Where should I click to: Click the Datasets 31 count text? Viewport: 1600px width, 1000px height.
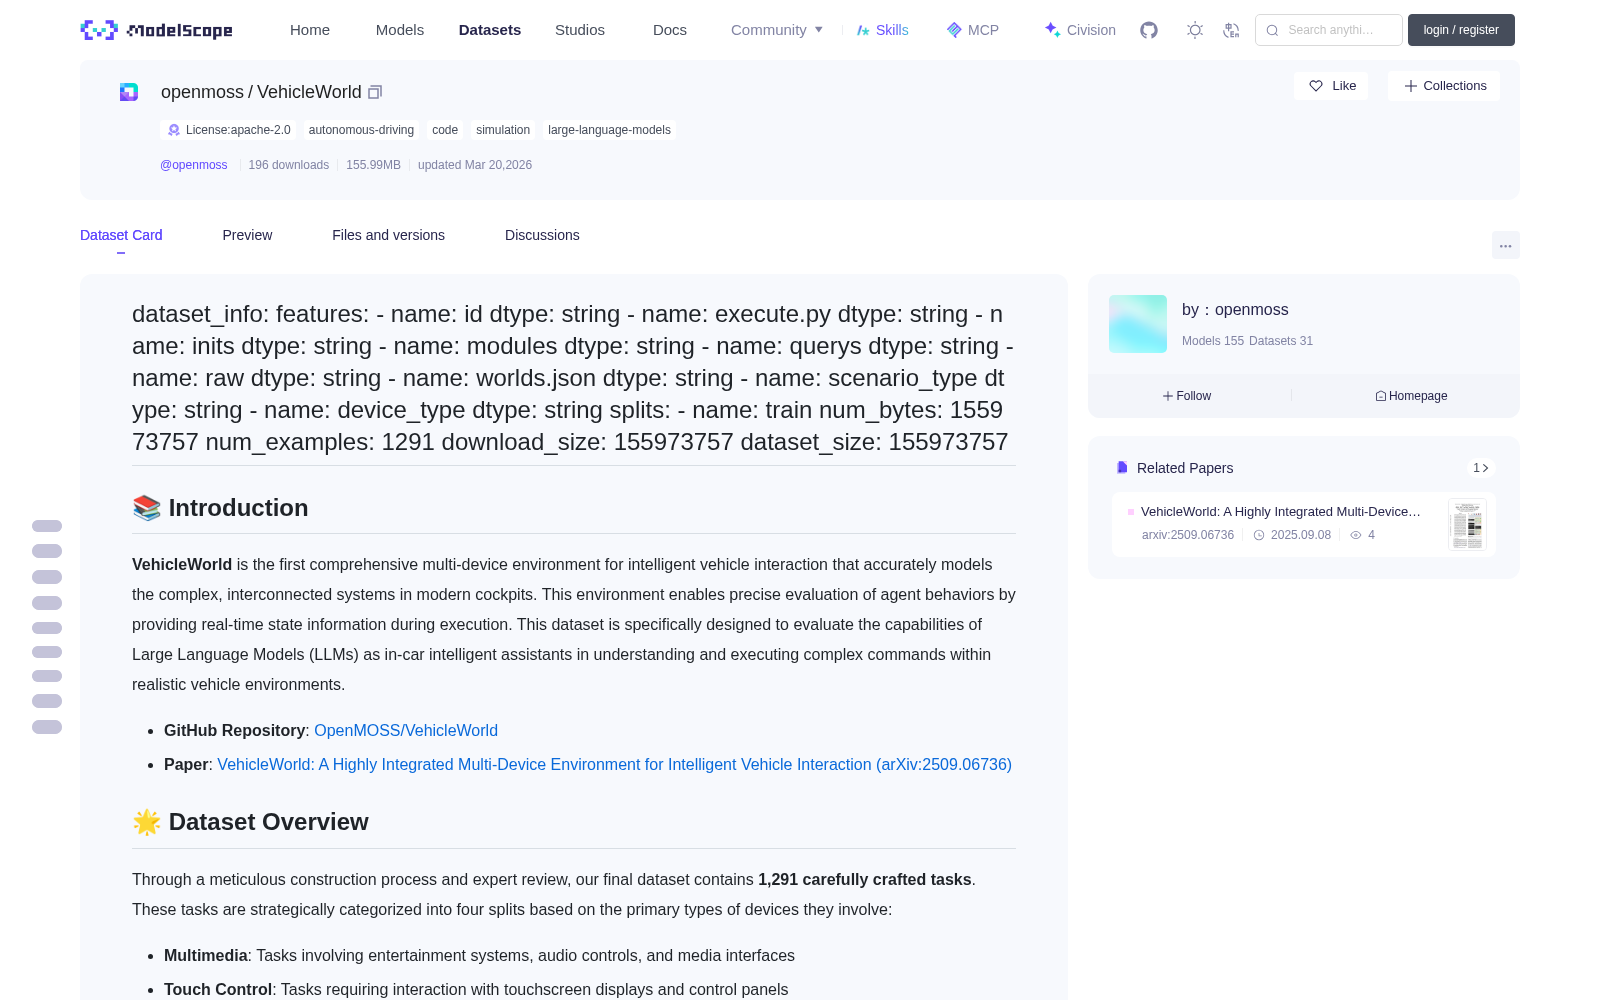tap(1281, 341)
